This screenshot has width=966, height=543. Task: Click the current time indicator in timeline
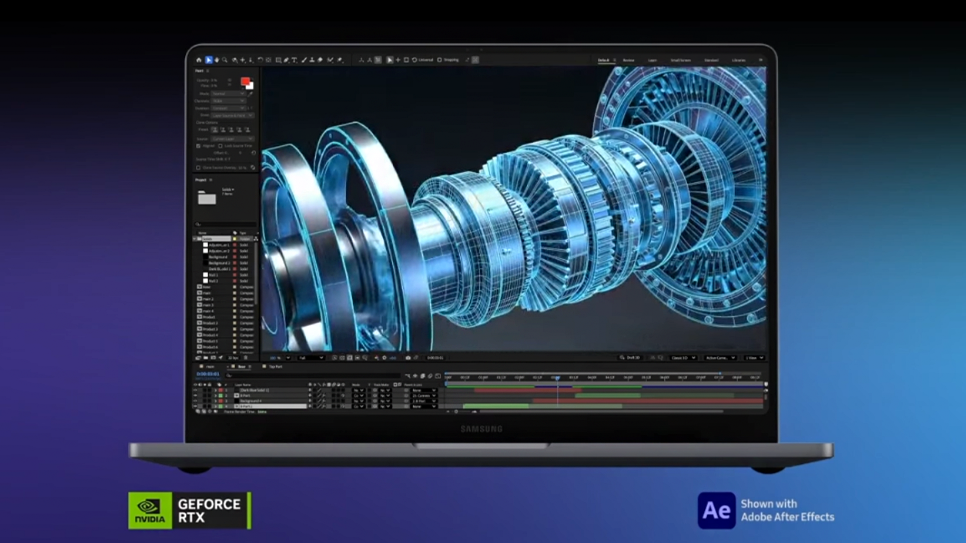[557, 377]
